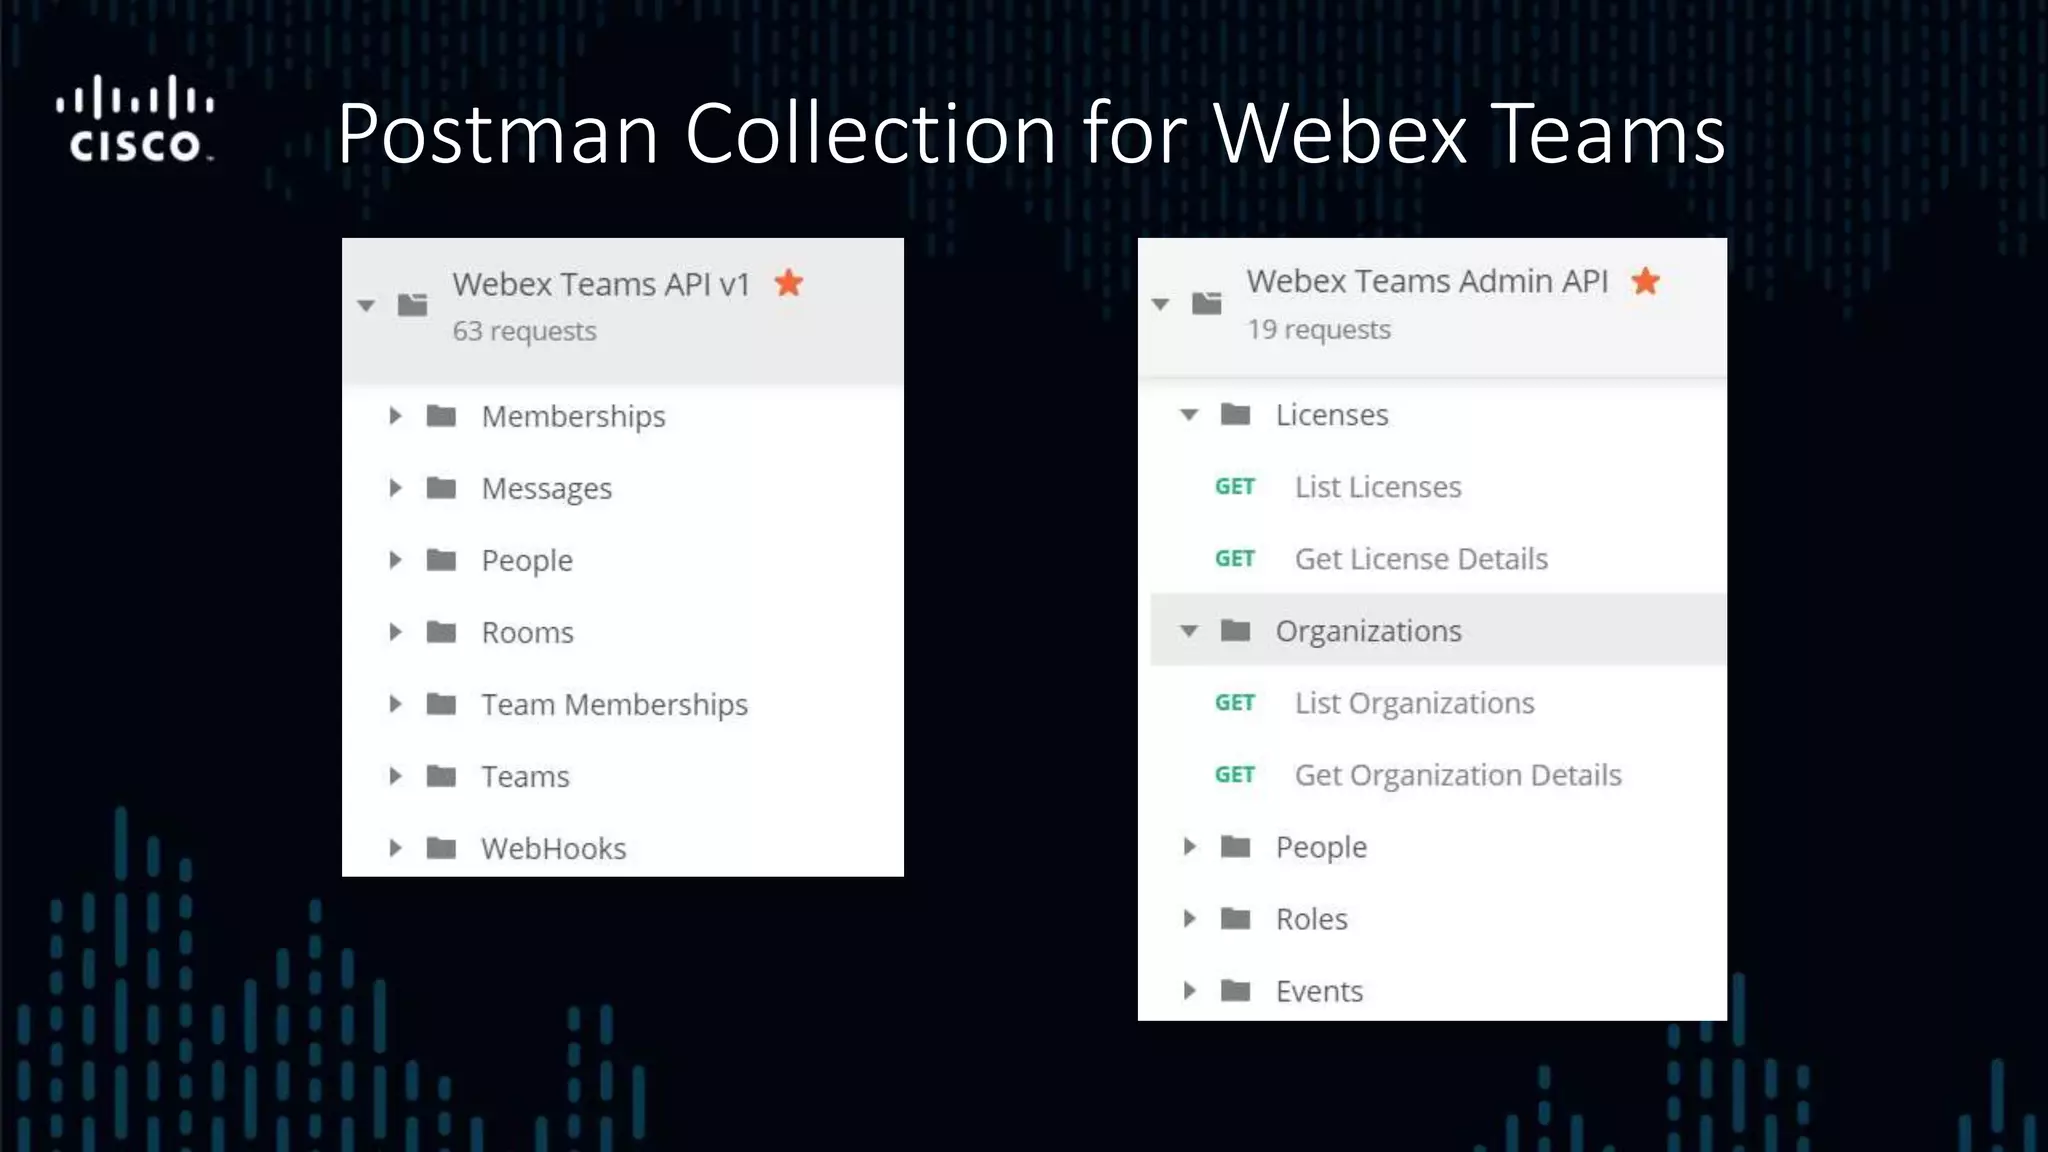2048x1152 pixels.
Task: Click the GET badge beside Get License Details
Action: pos(1235,558)
